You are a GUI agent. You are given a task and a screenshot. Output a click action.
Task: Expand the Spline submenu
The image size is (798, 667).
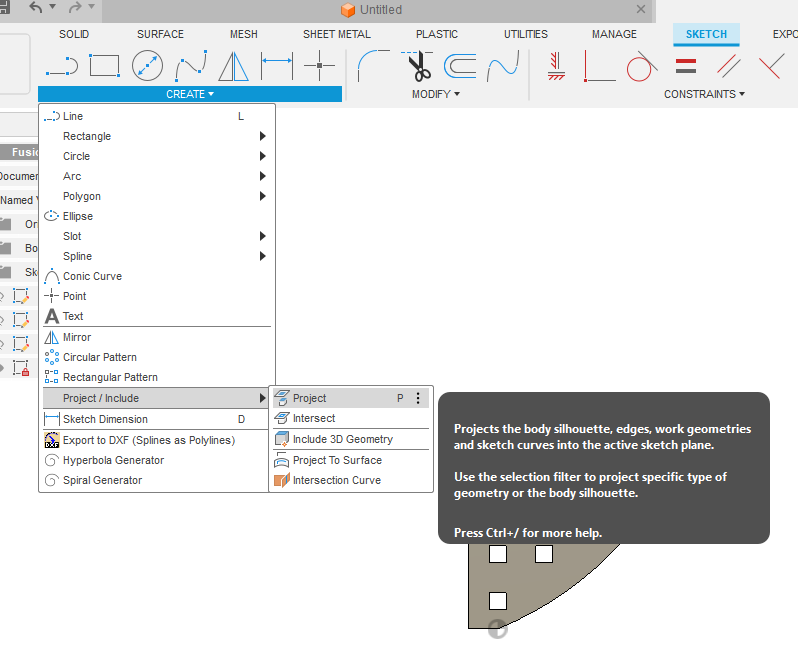(x=157, y=256)
